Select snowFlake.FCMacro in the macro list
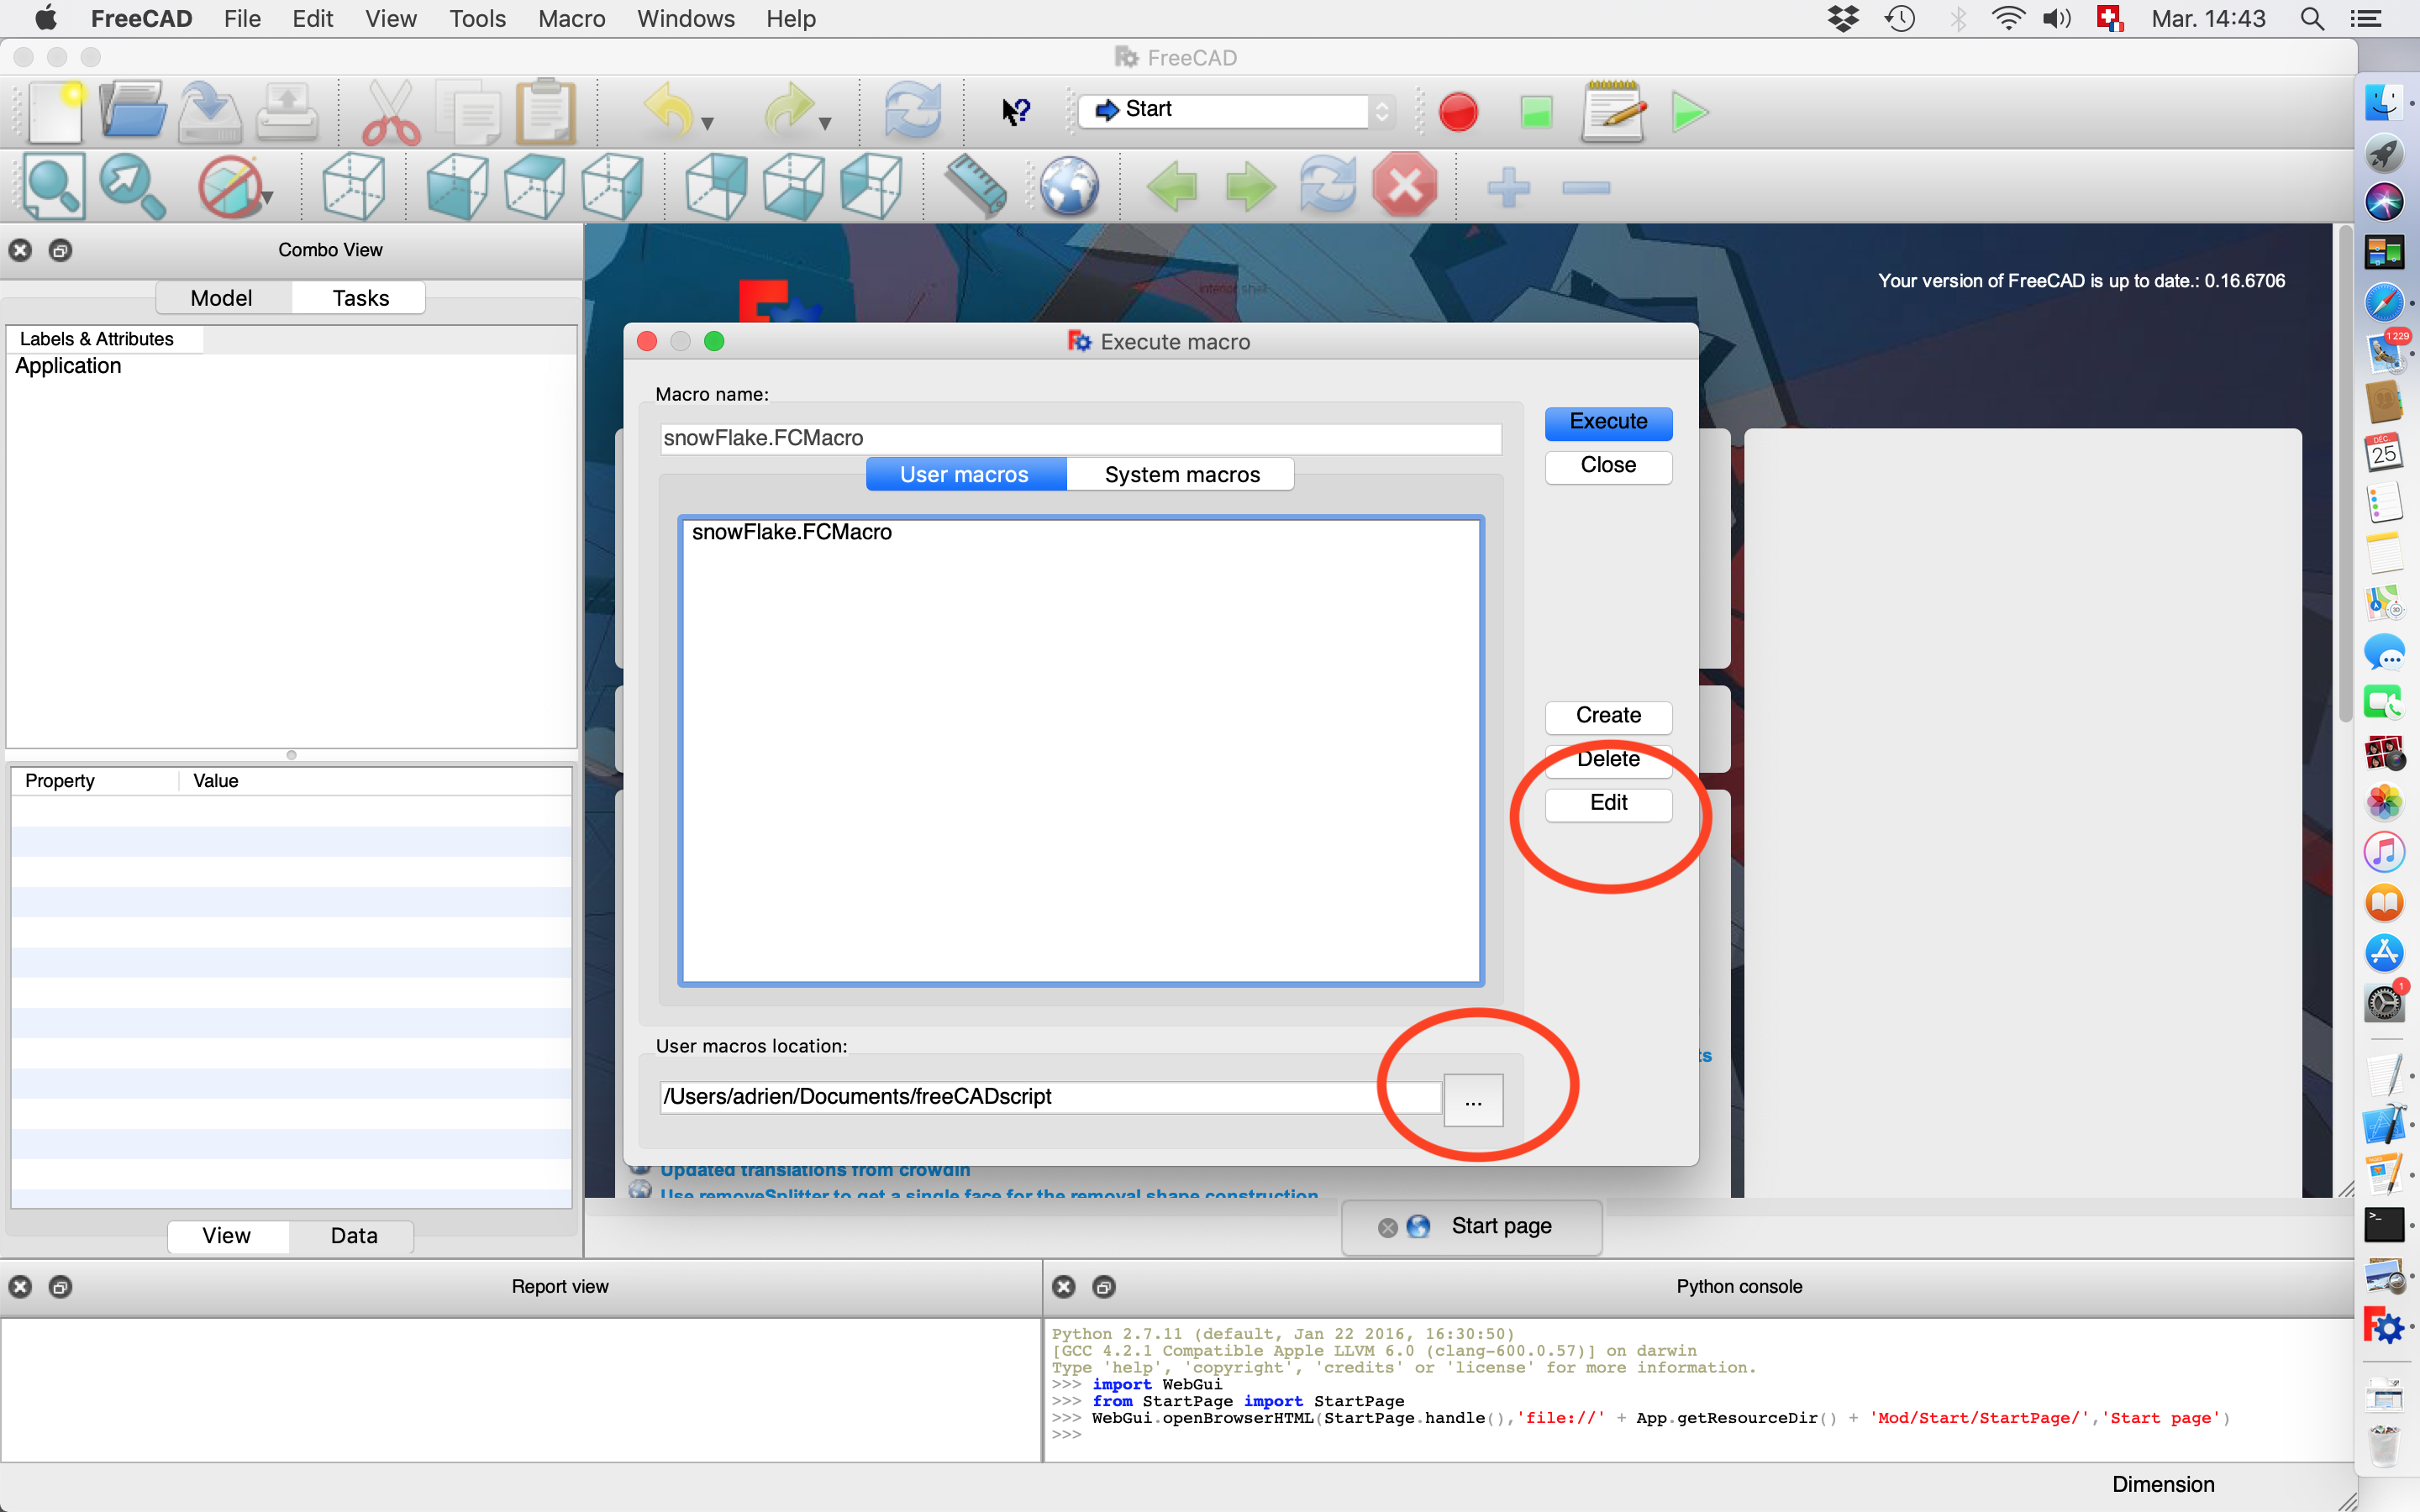Viewport: 2420px width, 1512px height. (x=791, y=533)
